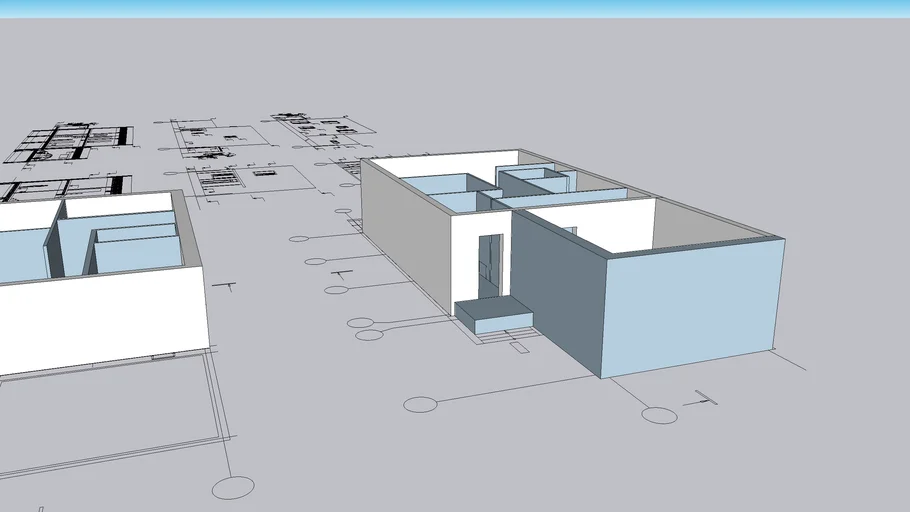Click the grid bubble circle at the bottom edge
The width and height of the screenshot is (910, 512).
(x=233, y=488)
